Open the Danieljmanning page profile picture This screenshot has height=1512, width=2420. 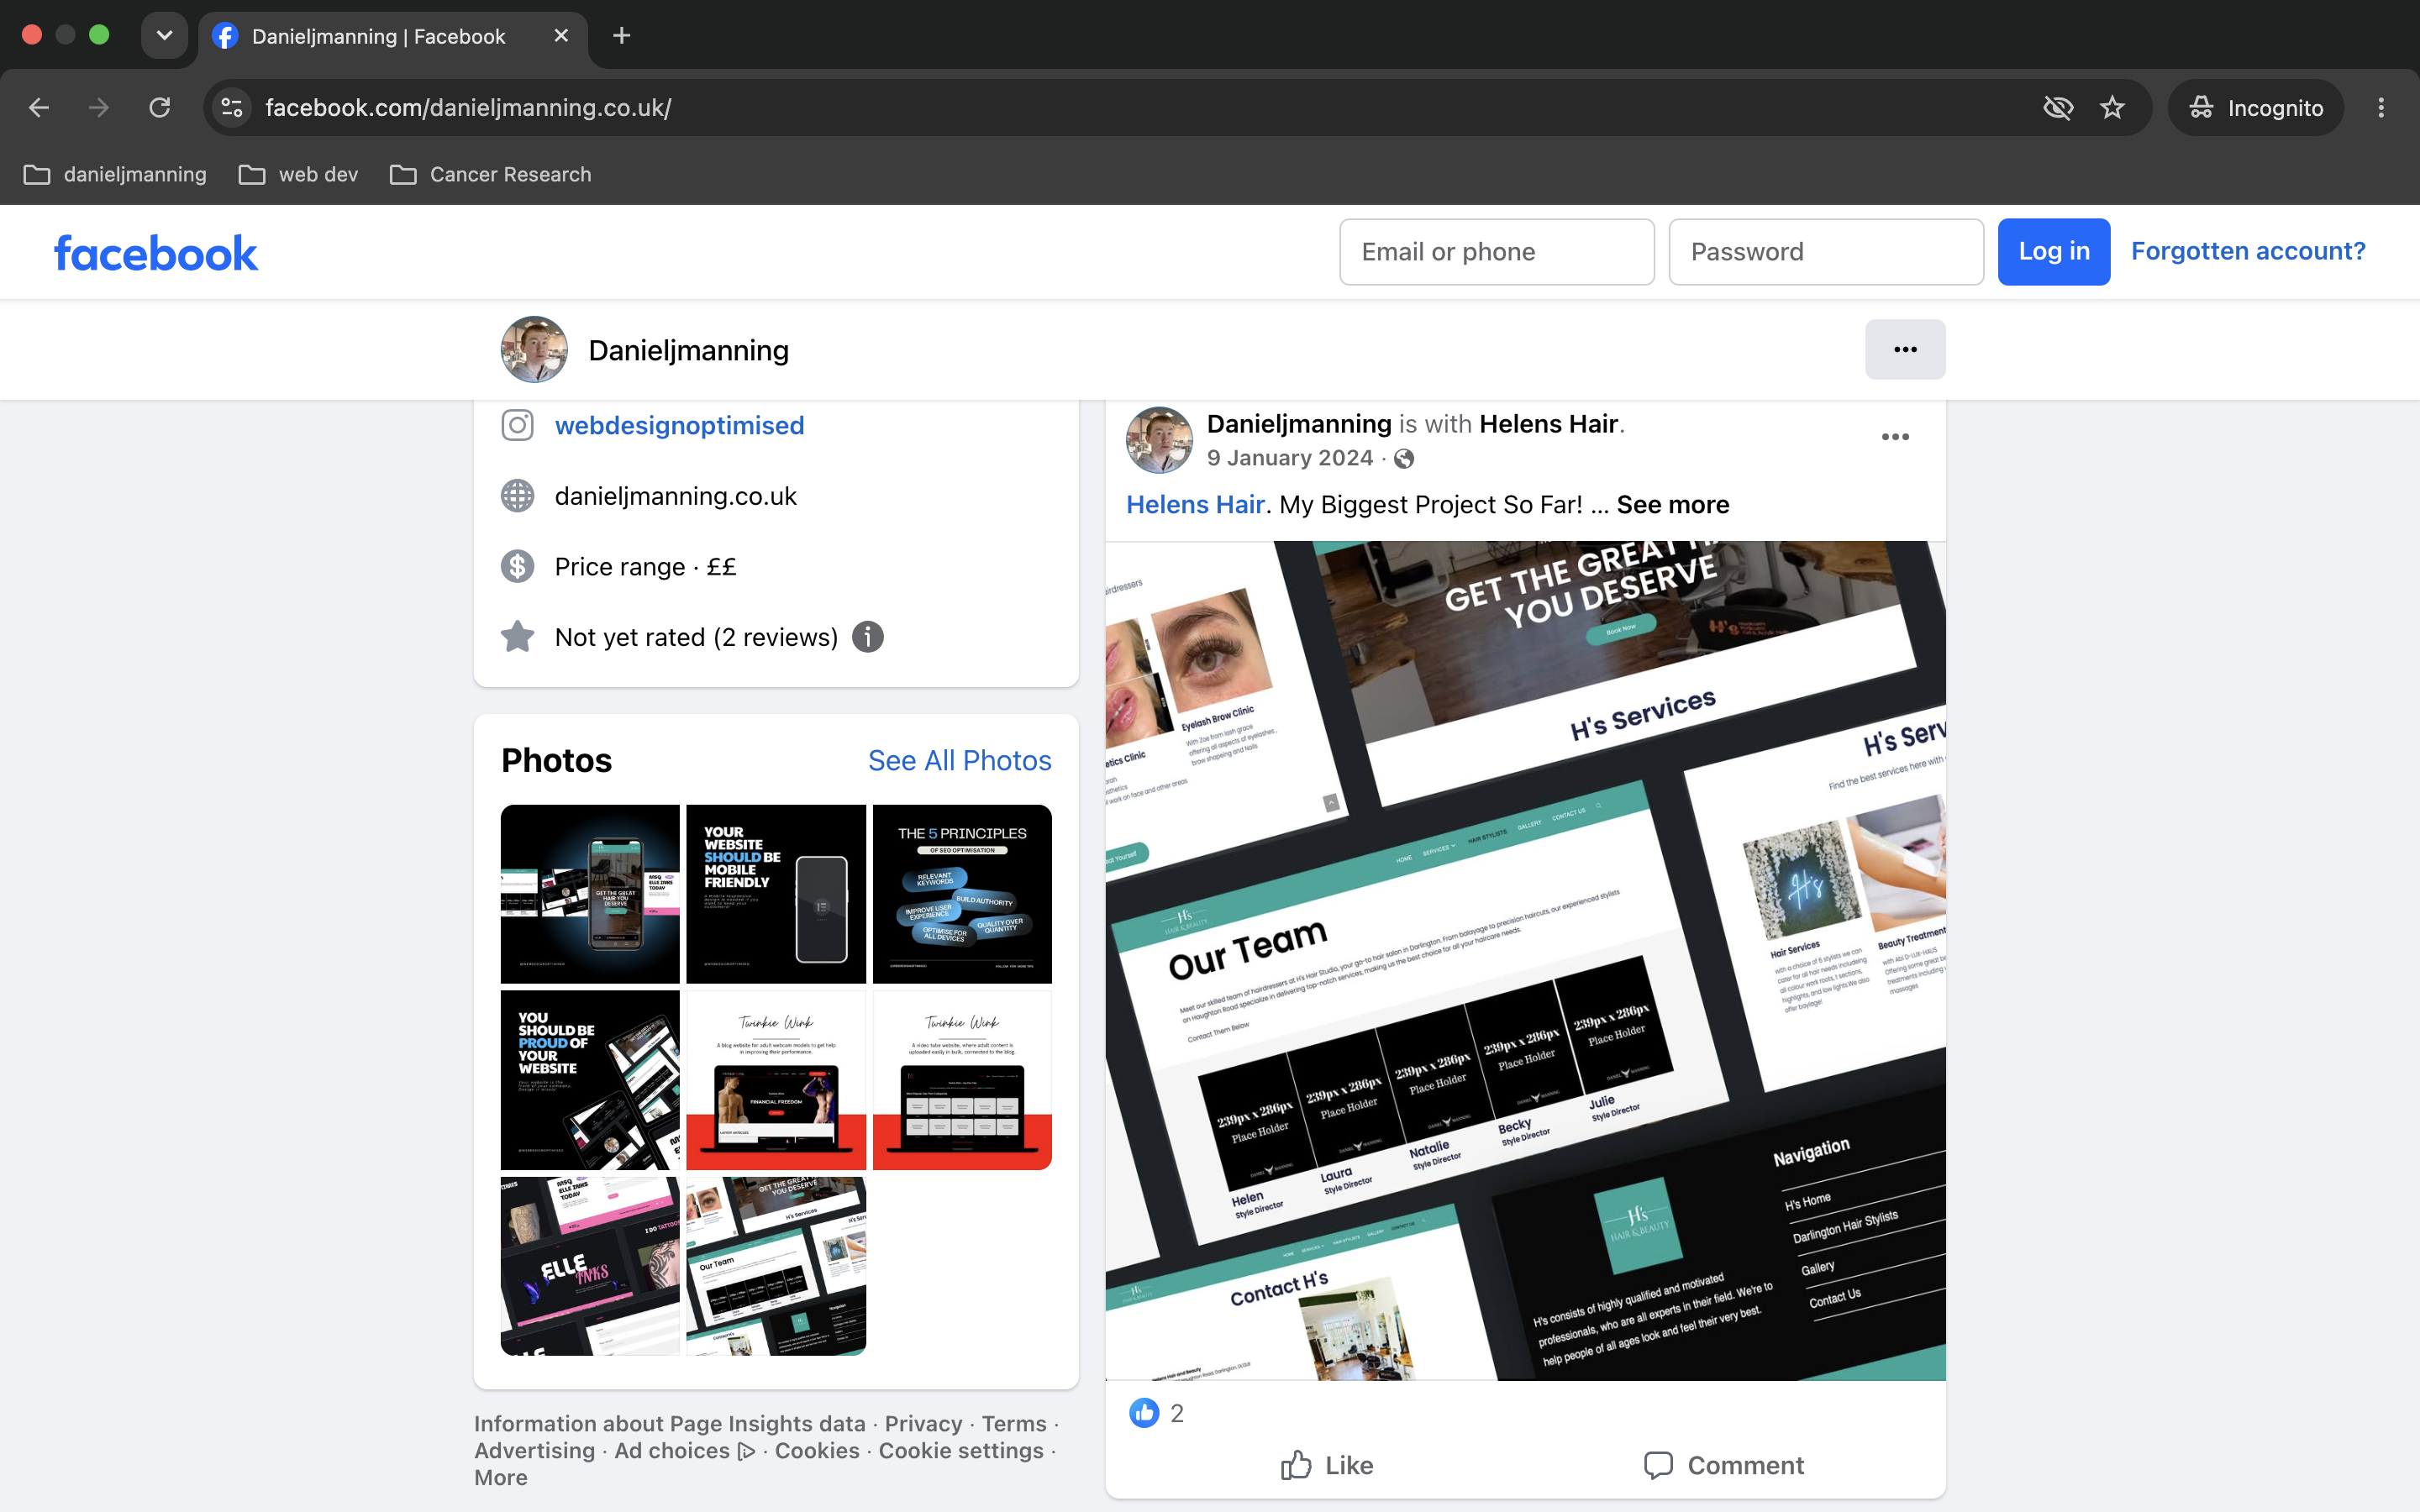534,350
